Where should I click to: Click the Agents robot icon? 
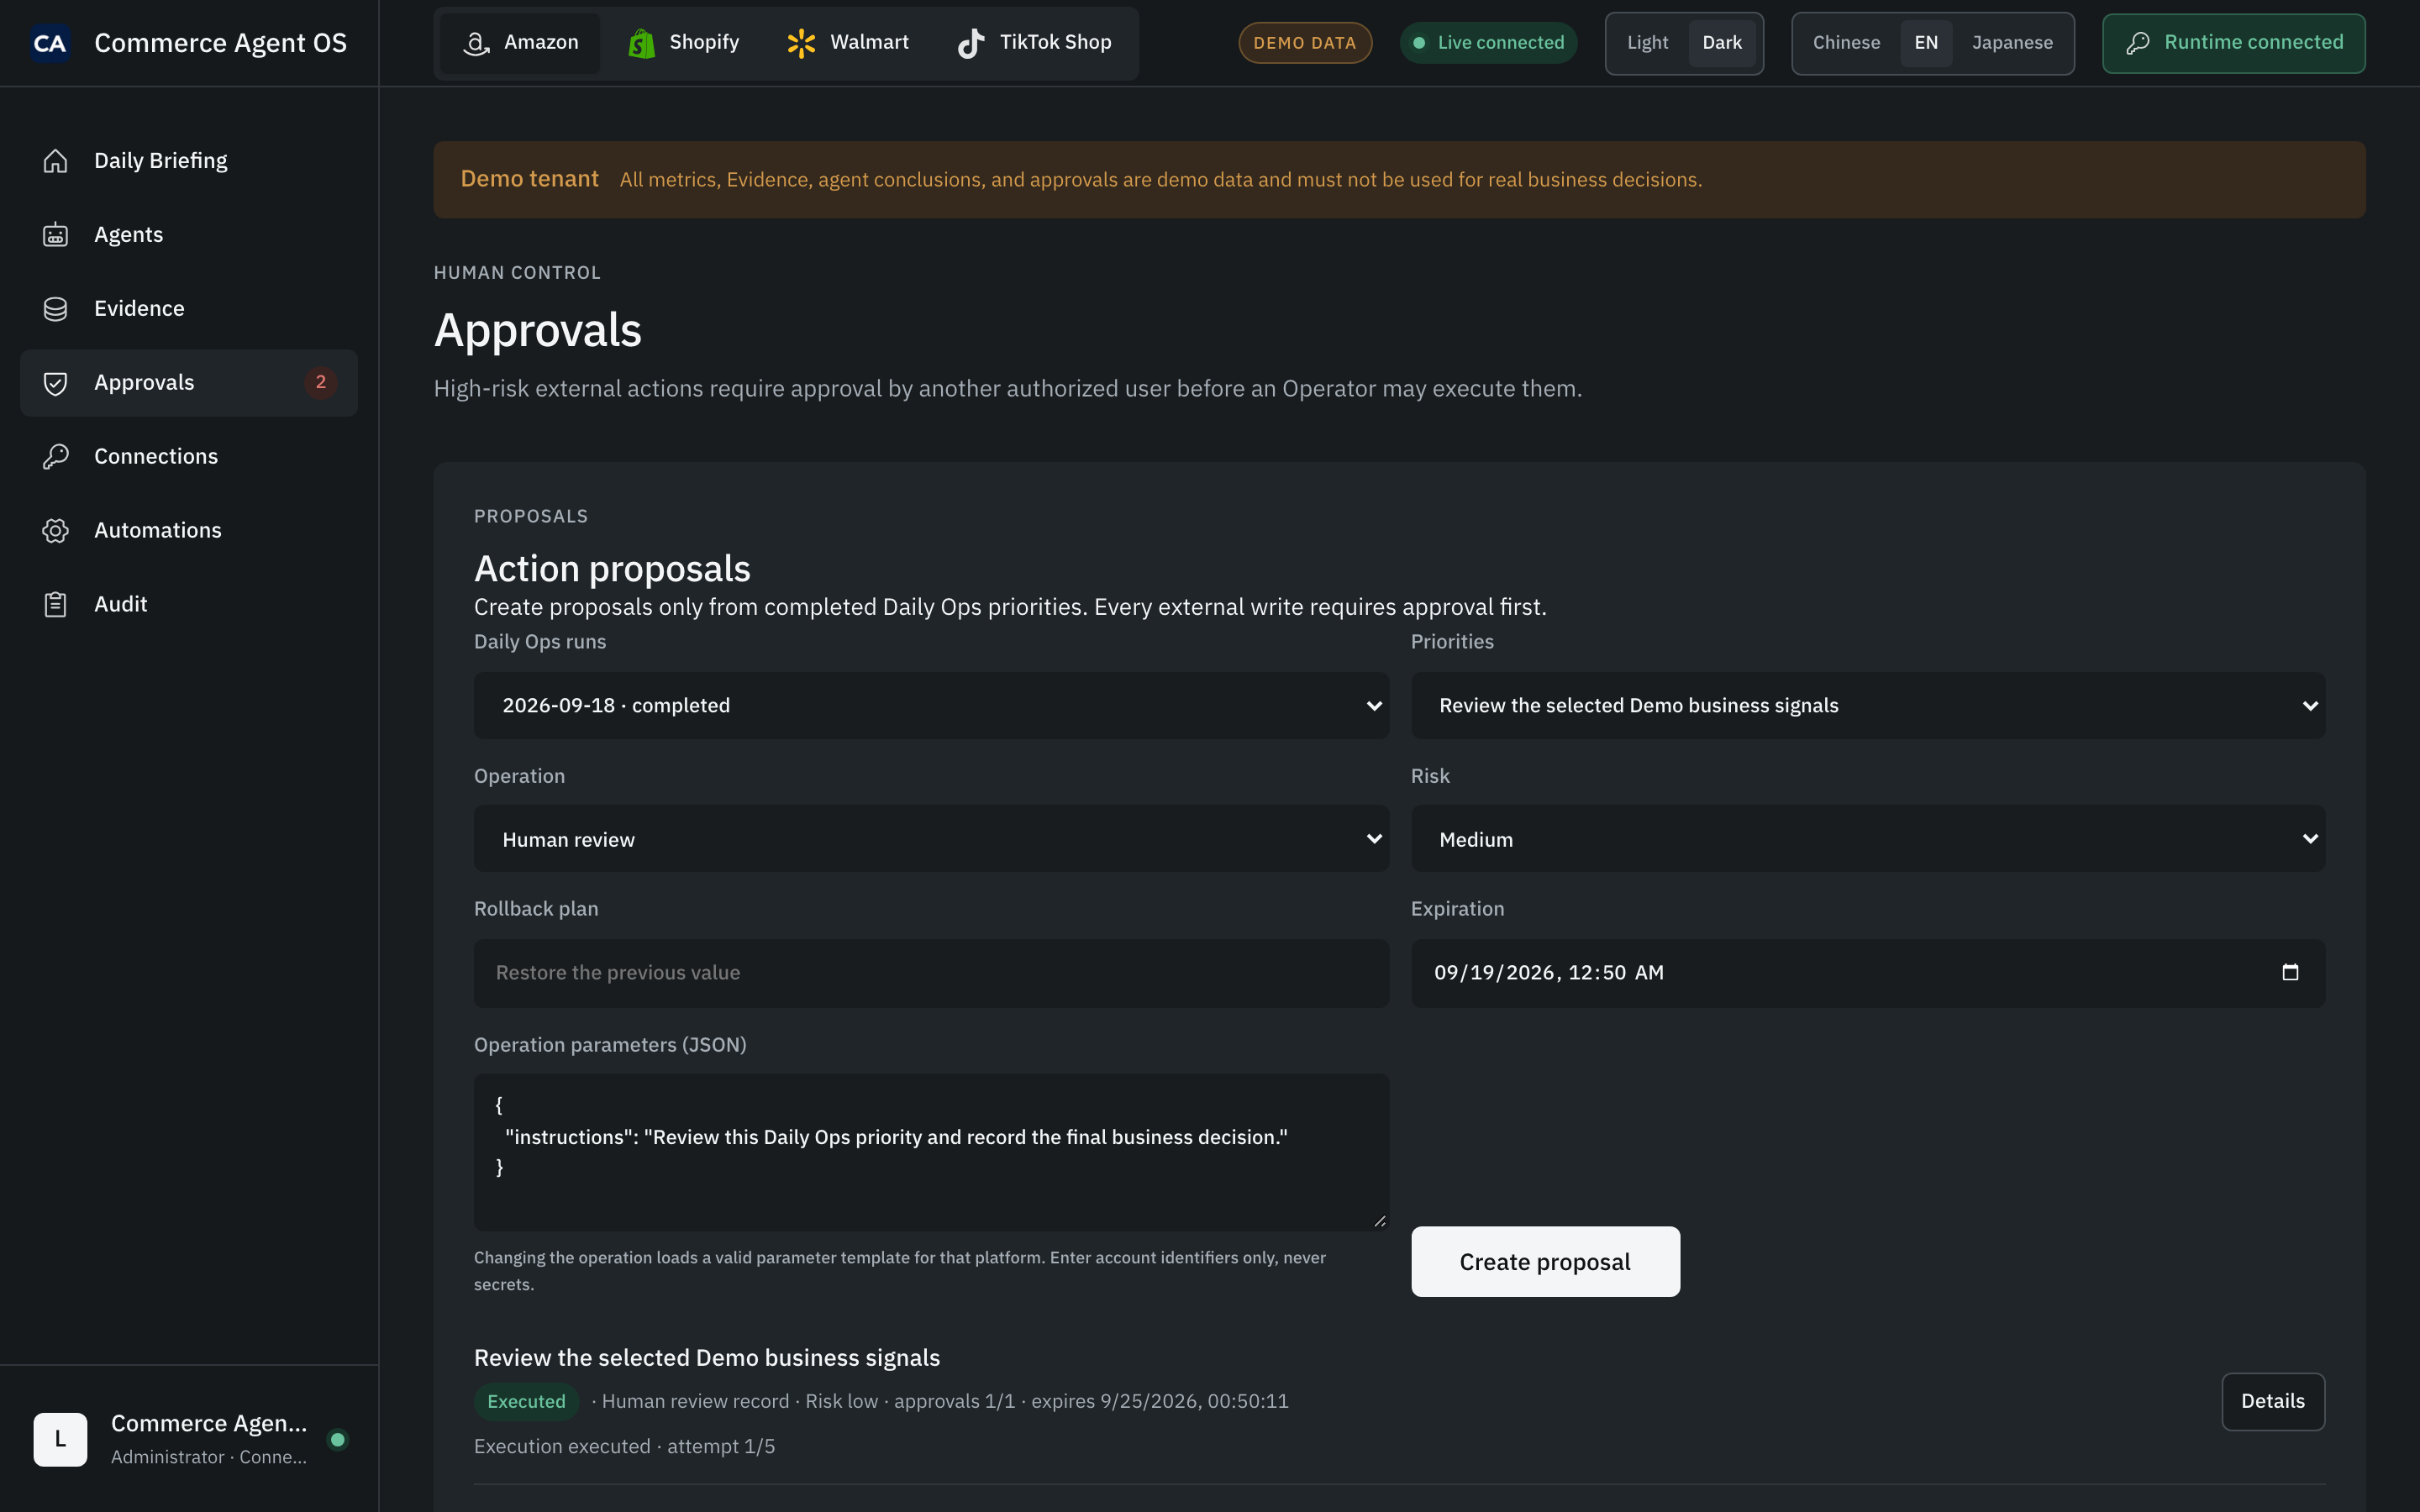point(55,235)
